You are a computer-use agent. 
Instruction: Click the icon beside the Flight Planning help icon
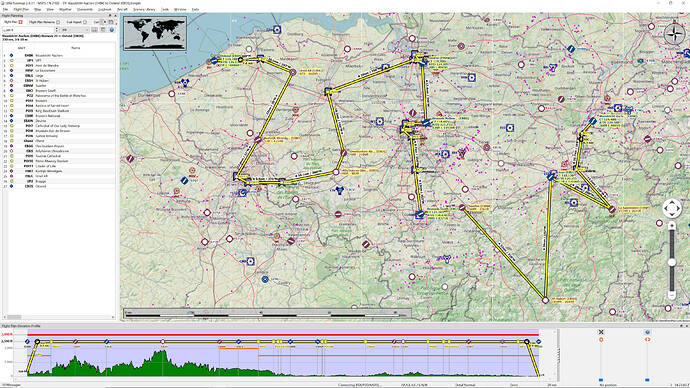pyautogui.click(x=103, y=30)
